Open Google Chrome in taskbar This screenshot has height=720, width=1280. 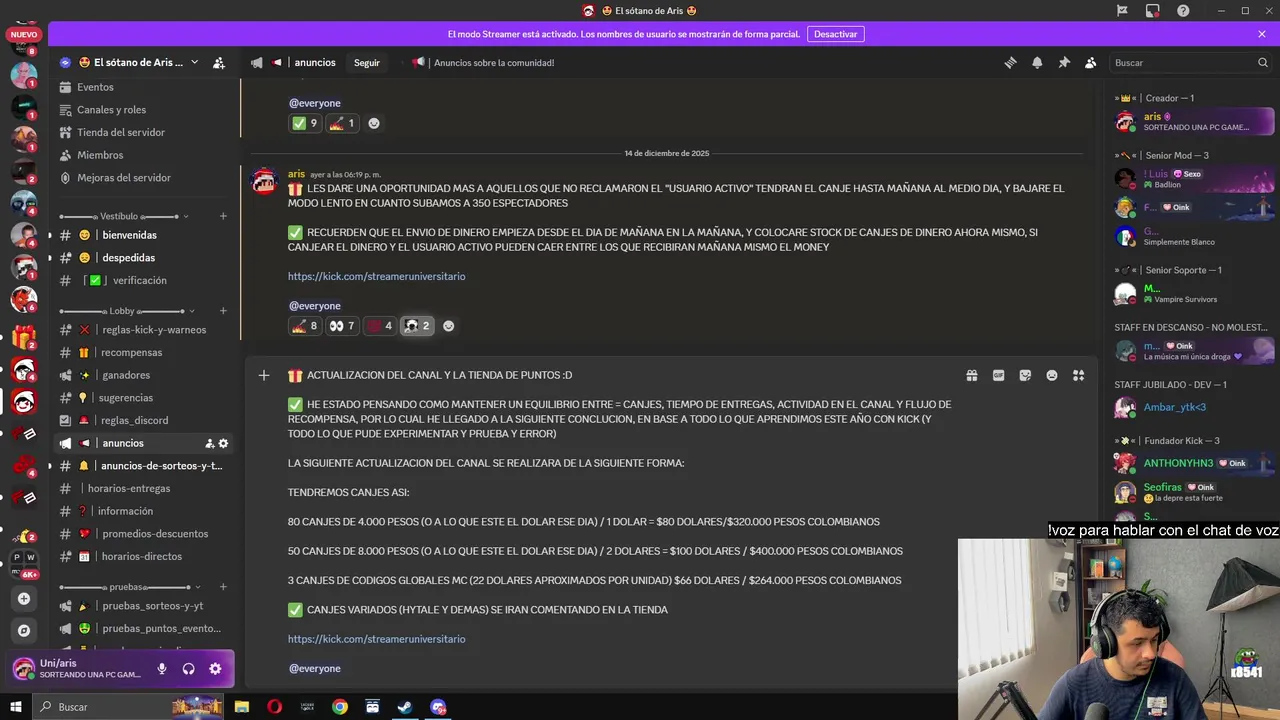(340, 707)
